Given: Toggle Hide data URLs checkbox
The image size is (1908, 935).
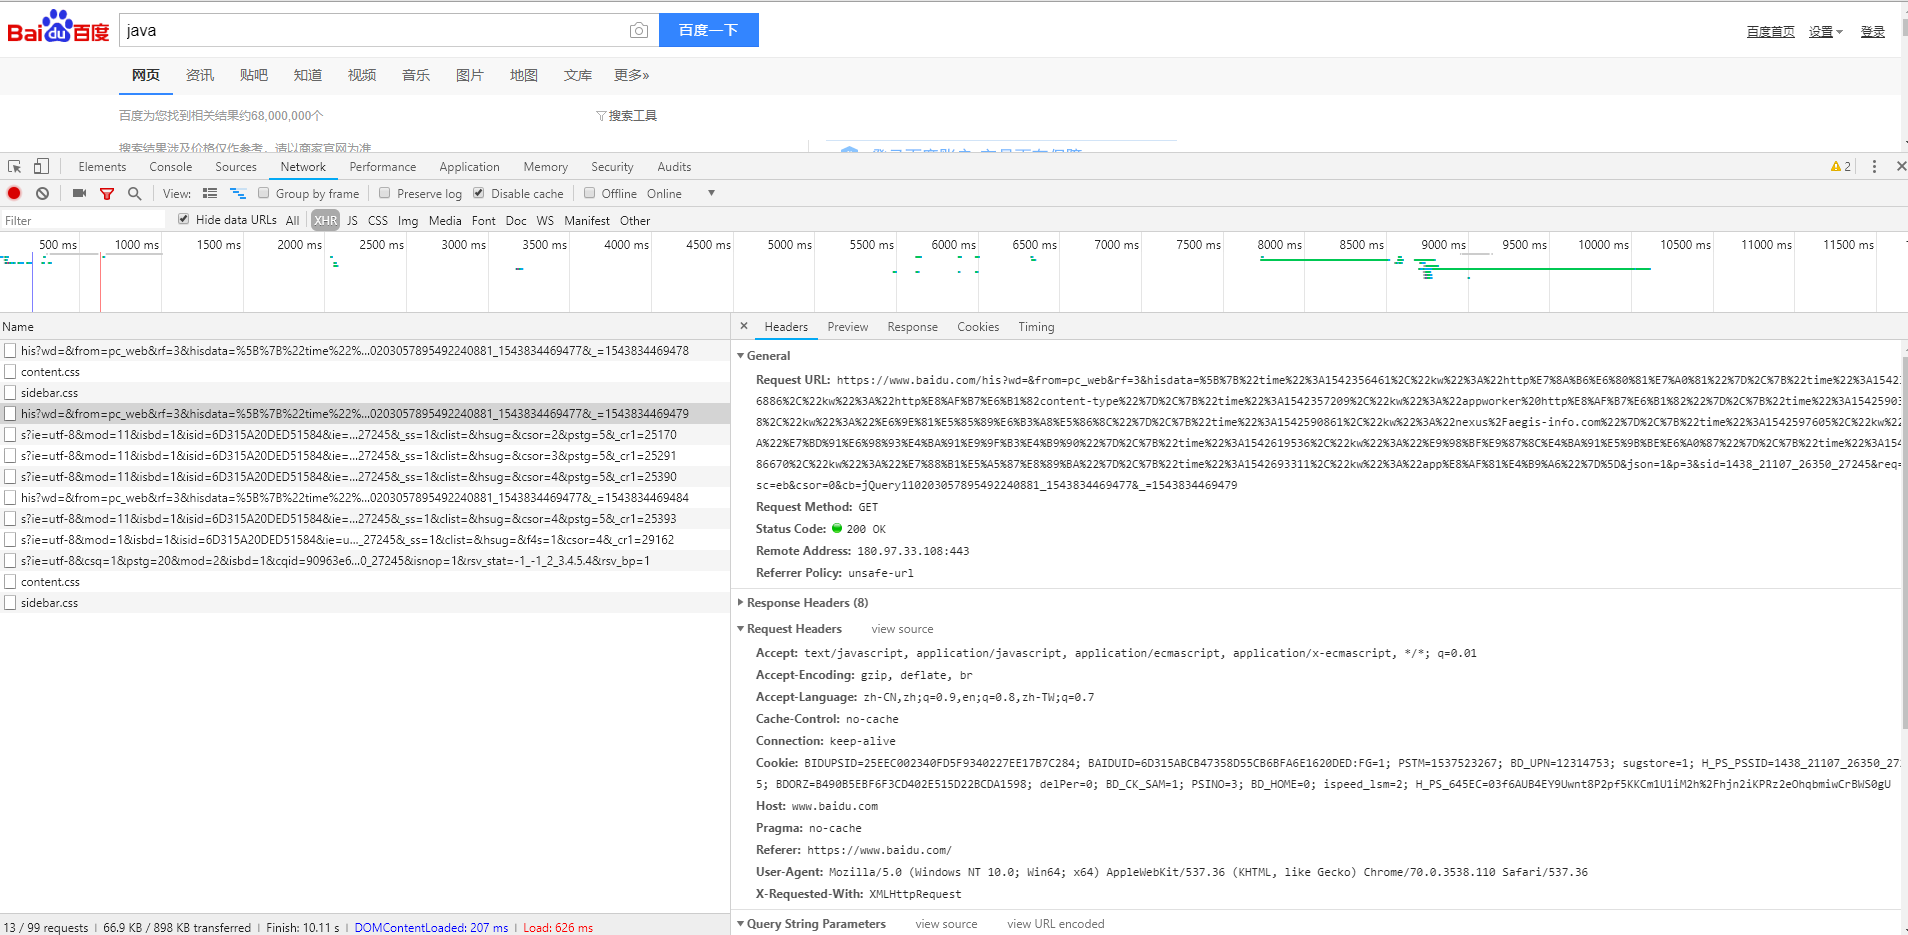Looking at the screenshot, I should point(184,219).
